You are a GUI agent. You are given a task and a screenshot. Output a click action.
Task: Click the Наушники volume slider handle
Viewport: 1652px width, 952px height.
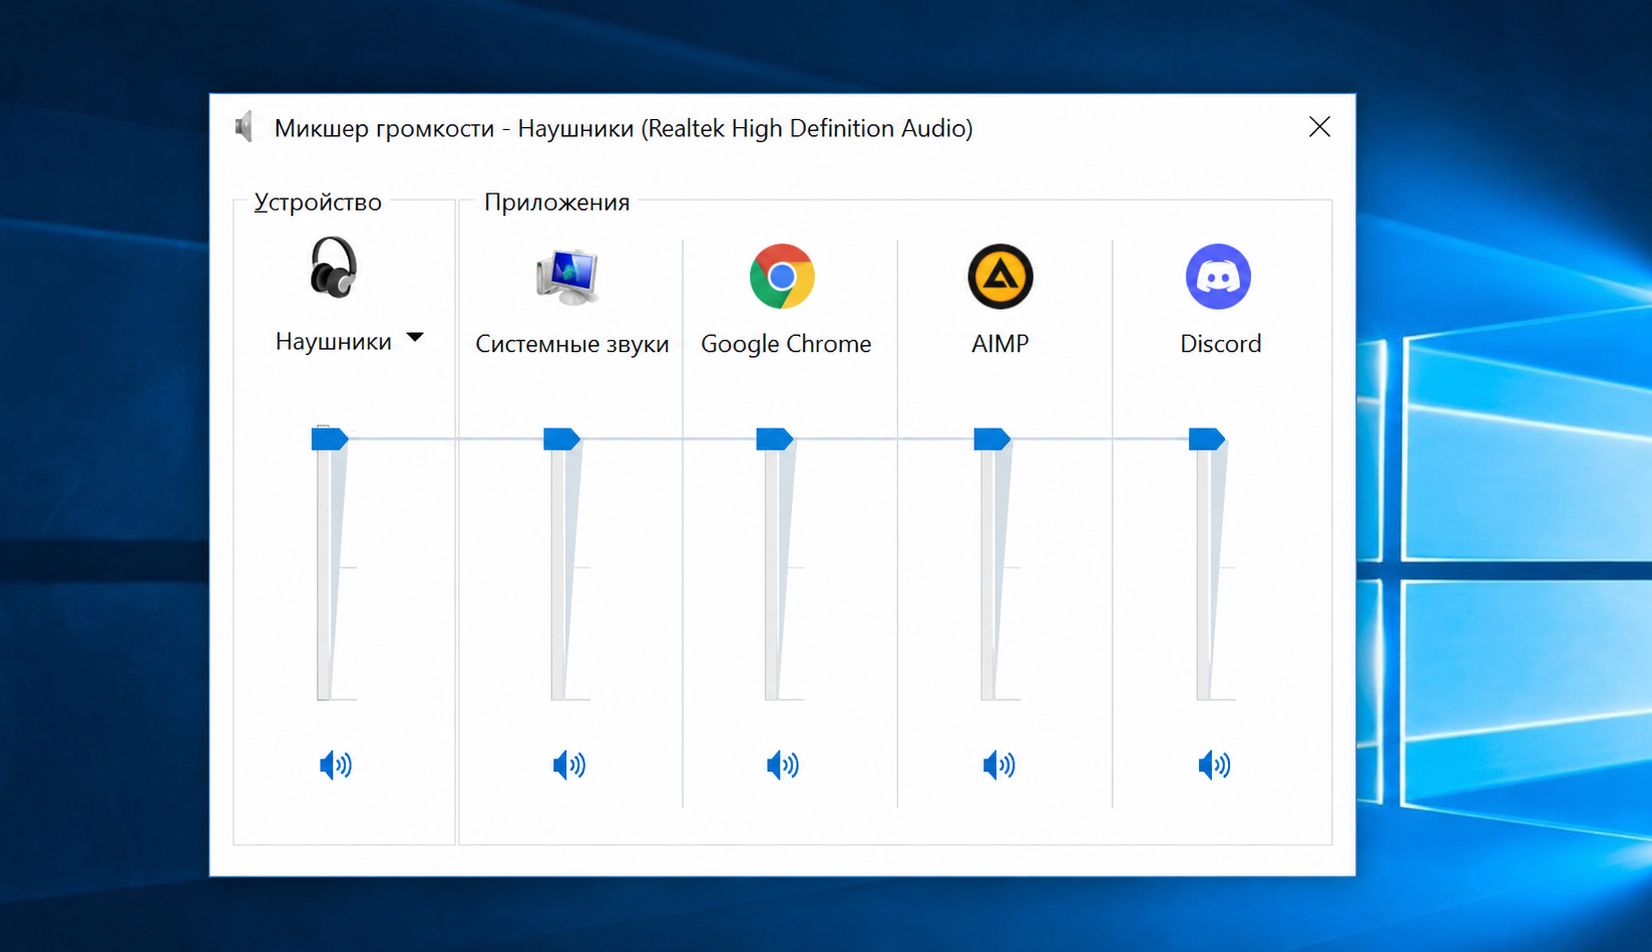click(330, 438)
